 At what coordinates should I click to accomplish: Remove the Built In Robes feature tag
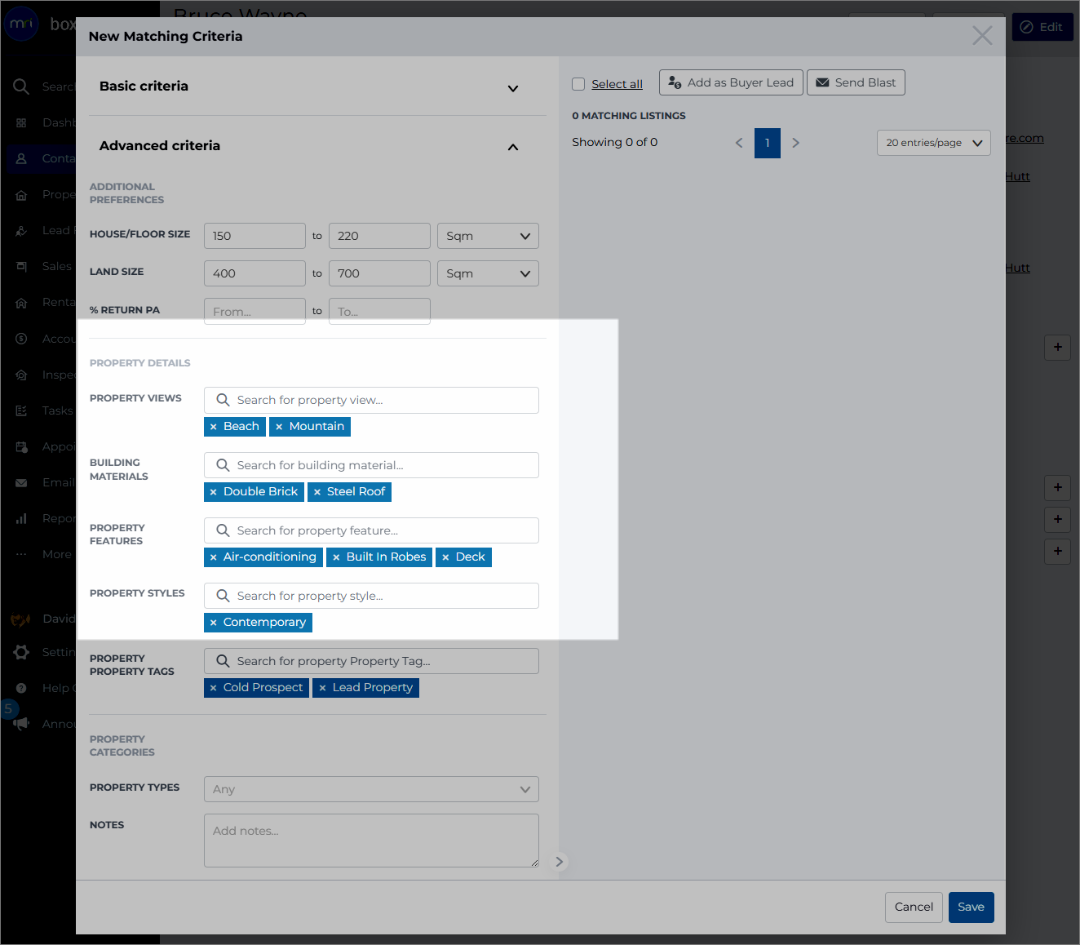tap(336, 557)
